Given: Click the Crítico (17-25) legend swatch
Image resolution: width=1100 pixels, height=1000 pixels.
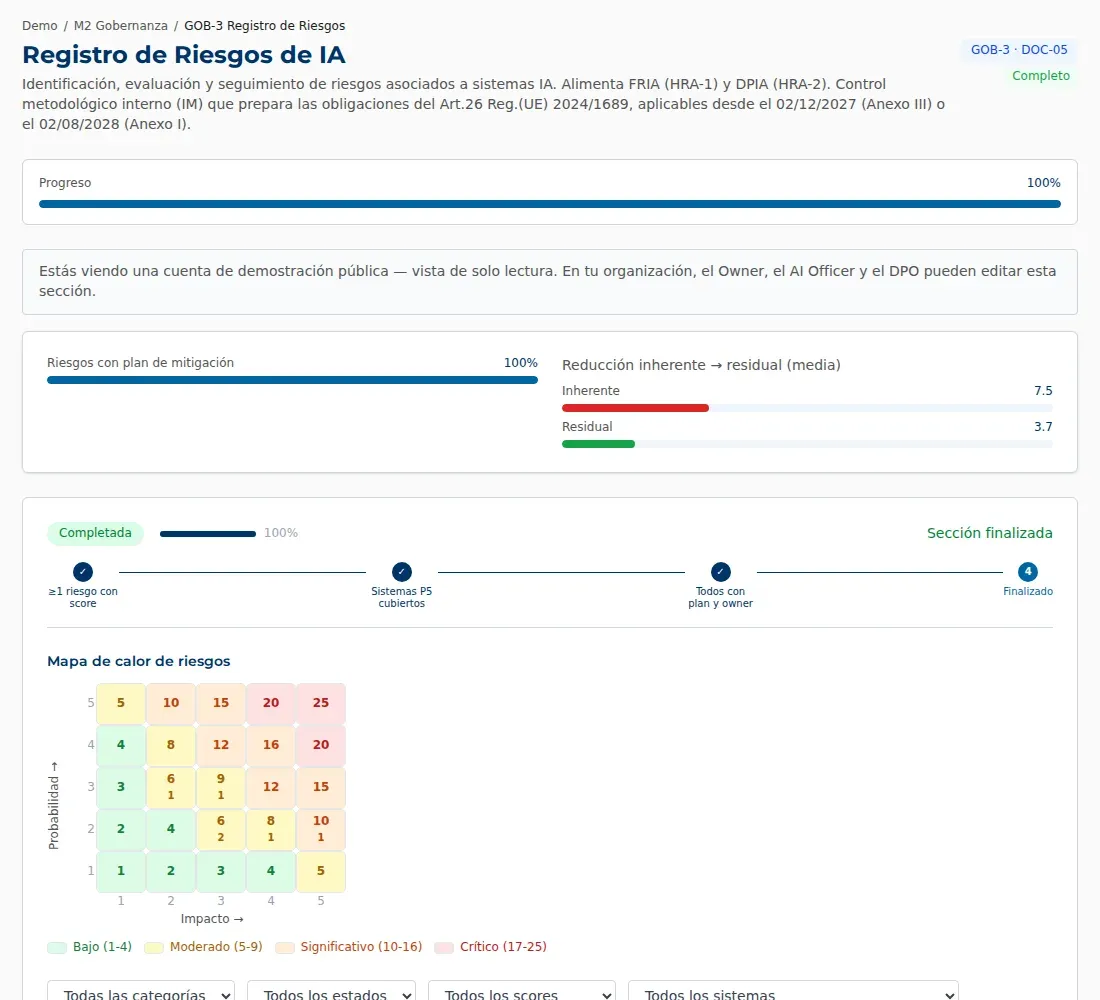Looking at the screenshot, I should 444,948.
